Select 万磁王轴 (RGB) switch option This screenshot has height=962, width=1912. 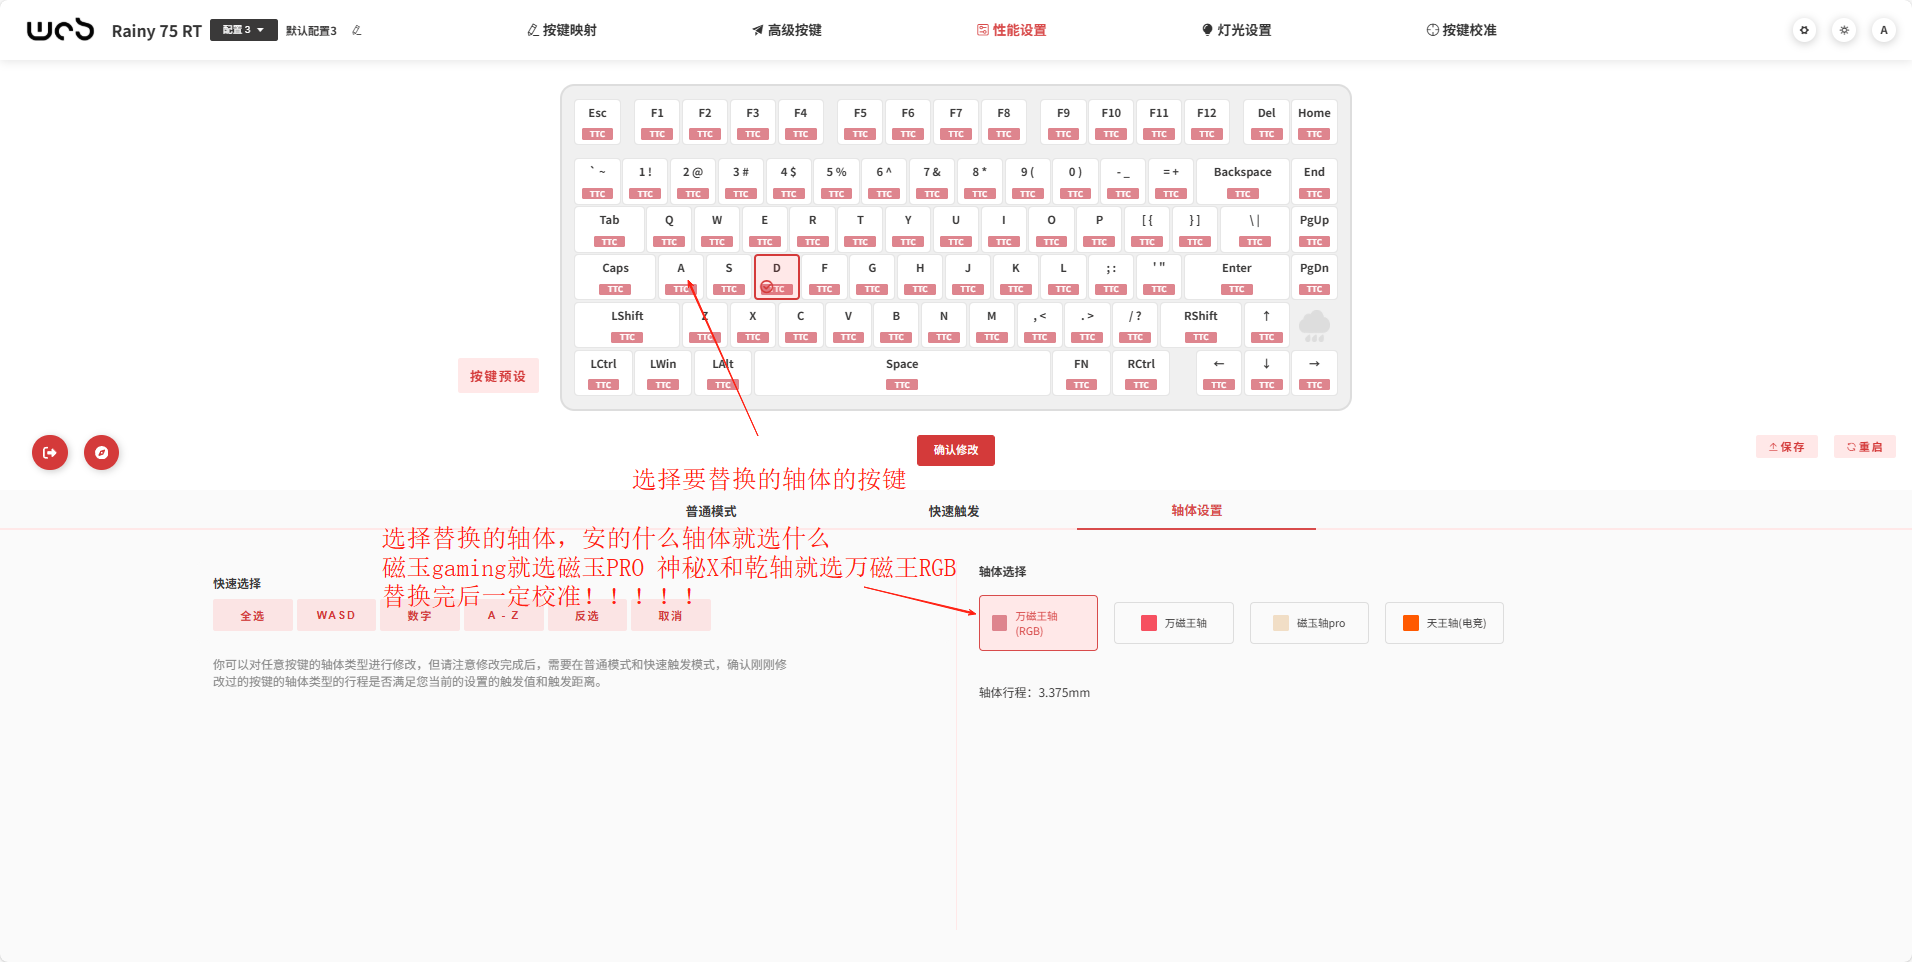(x=1038, y=623)
